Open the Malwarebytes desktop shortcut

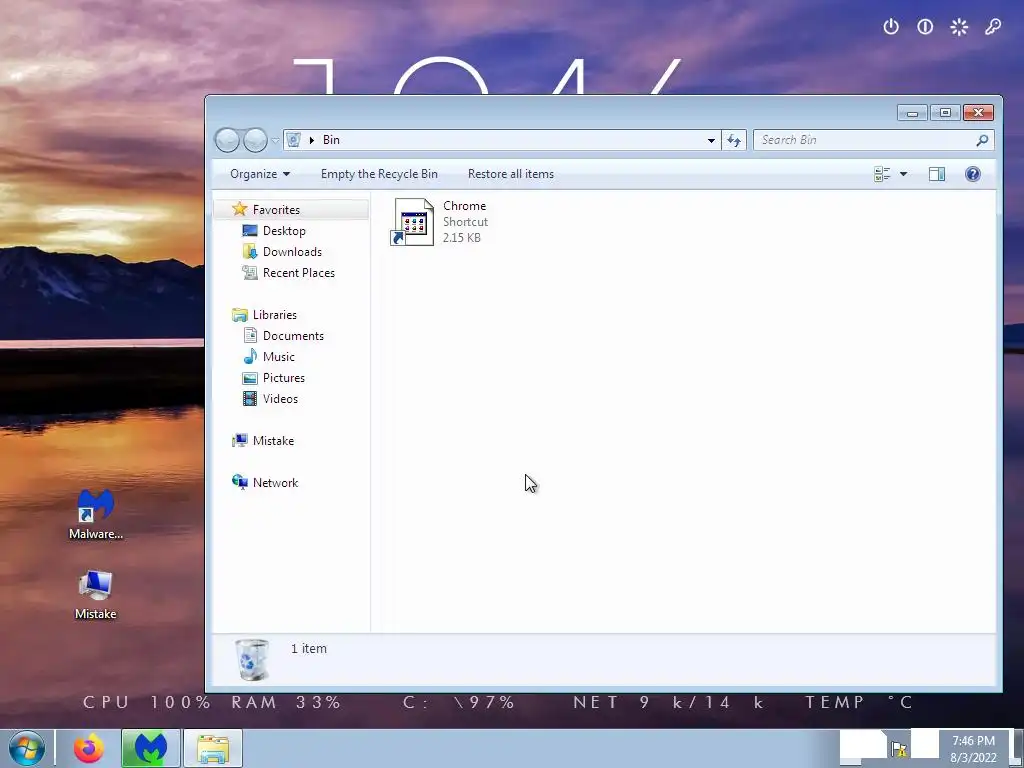96,514
